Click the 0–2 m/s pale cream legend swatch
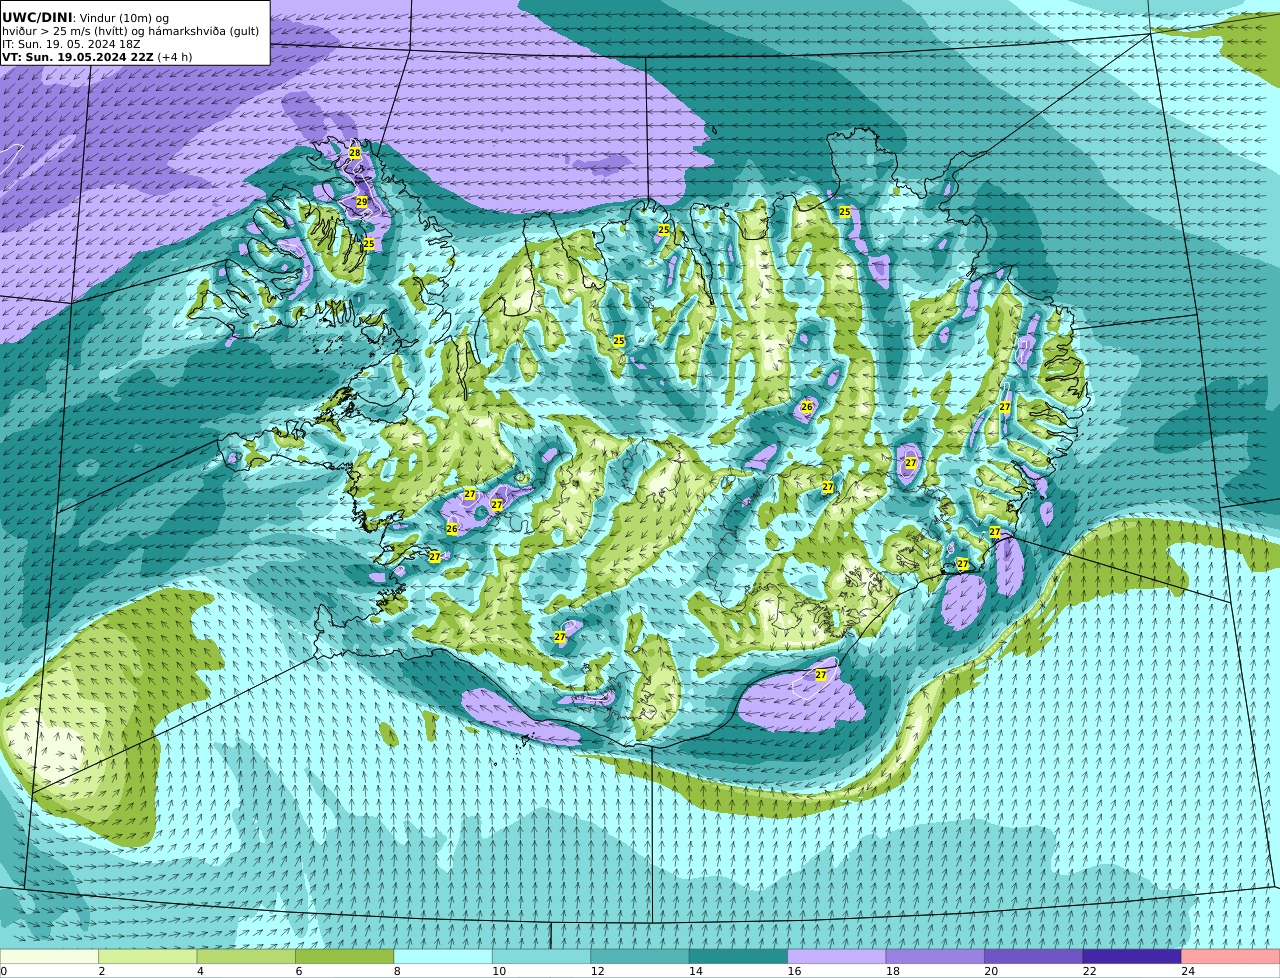 pos(49,956)
